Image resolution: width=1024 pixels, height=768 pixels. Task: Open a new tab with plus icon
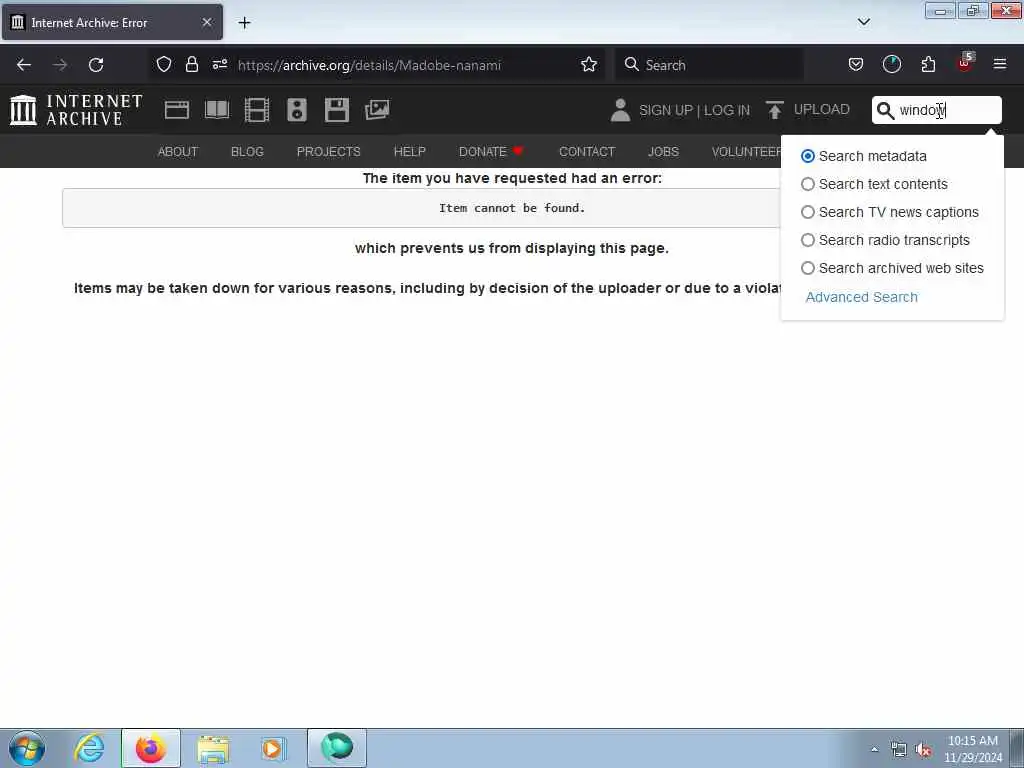(x=244, y=23)
